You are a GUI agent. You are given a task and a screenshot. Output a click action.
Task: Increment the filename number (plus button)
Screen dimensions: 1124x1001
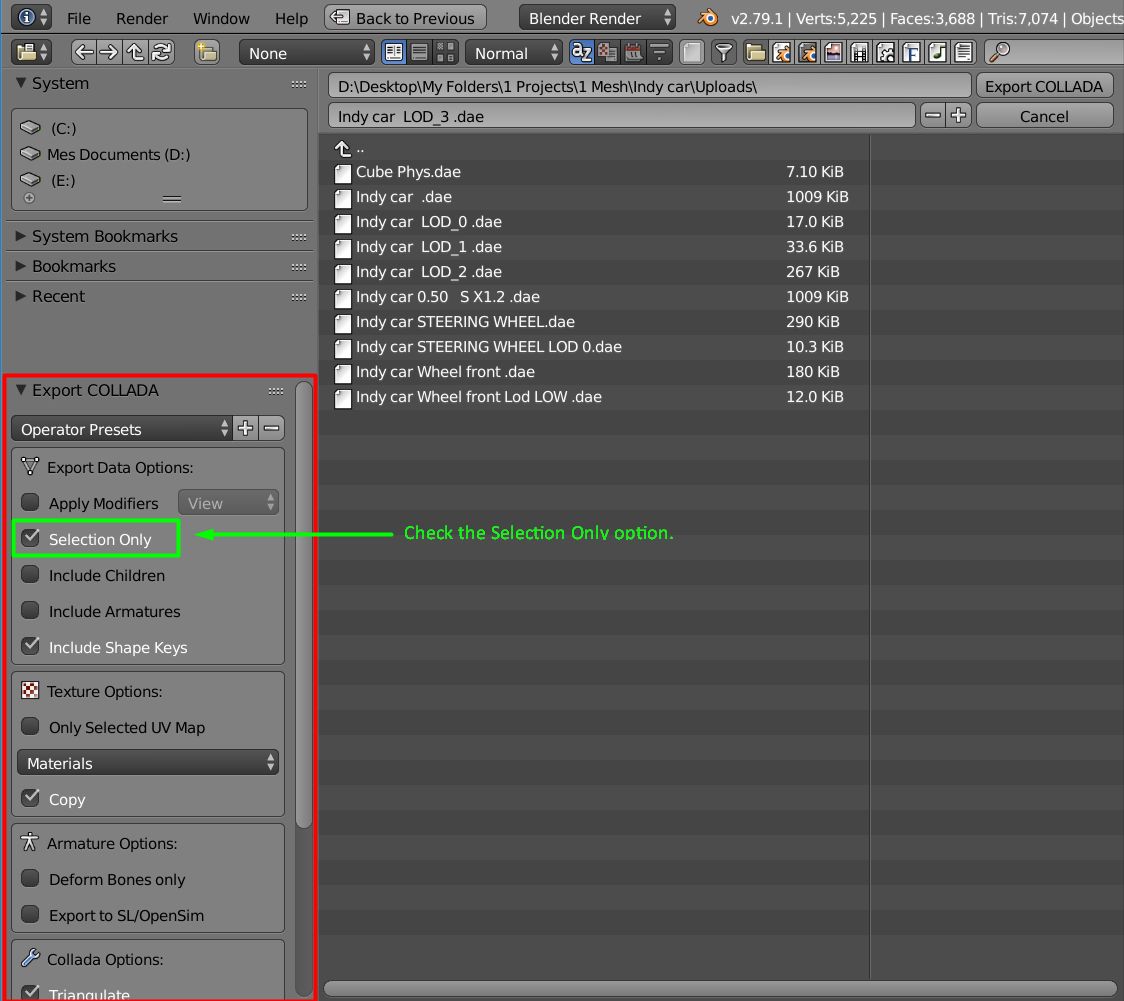point(958,115)
